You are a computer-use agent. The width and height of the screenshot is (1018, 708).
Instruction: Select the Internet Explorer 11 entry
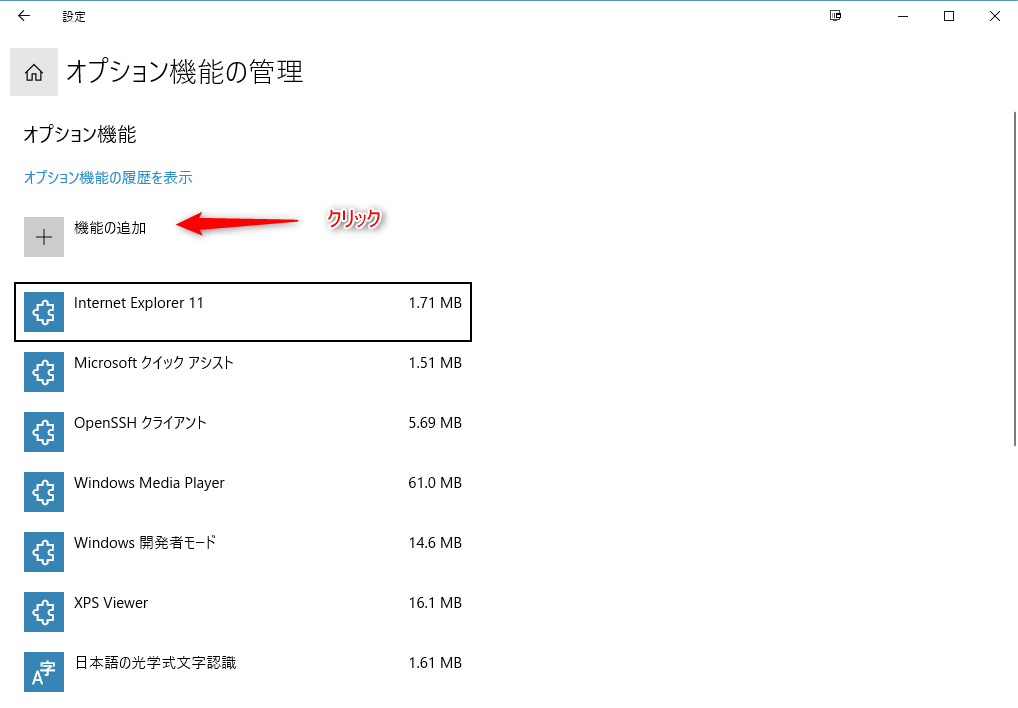243,312
